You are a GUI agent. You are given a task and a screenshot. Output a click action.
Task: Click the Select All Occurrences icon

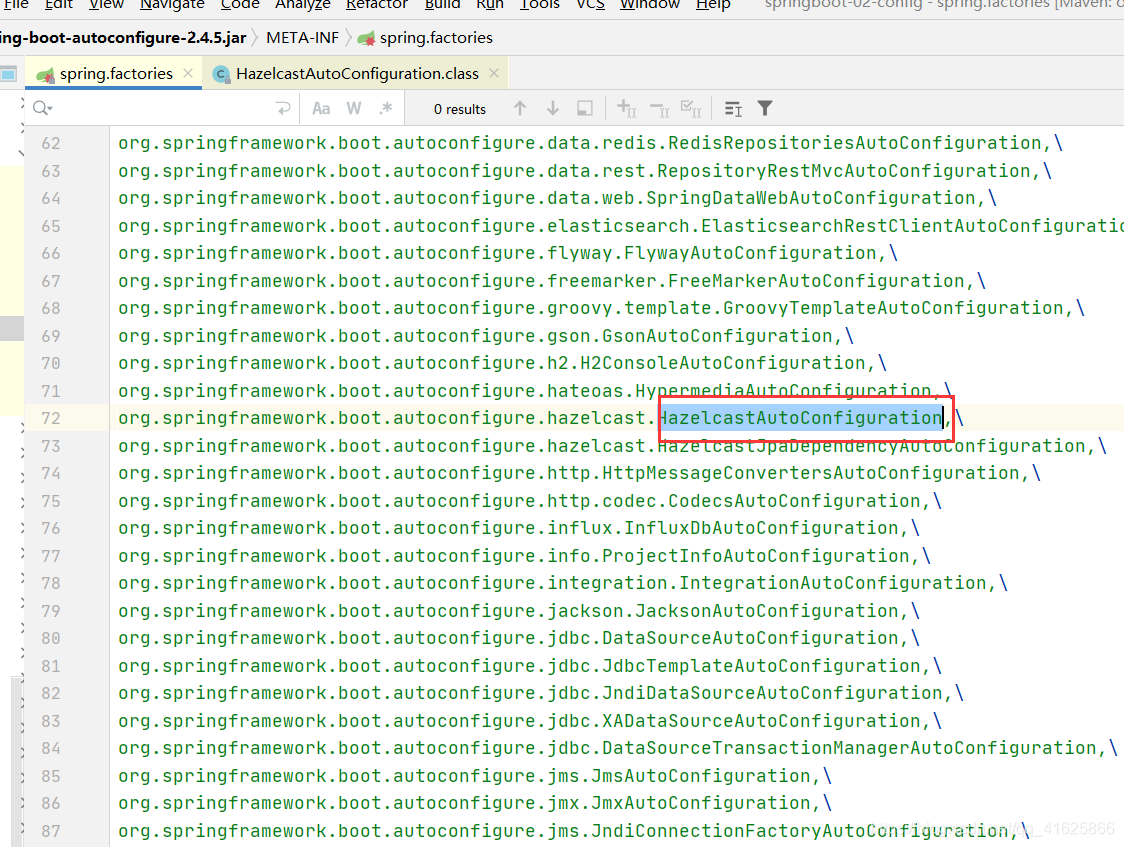click(x=689, y=108)
